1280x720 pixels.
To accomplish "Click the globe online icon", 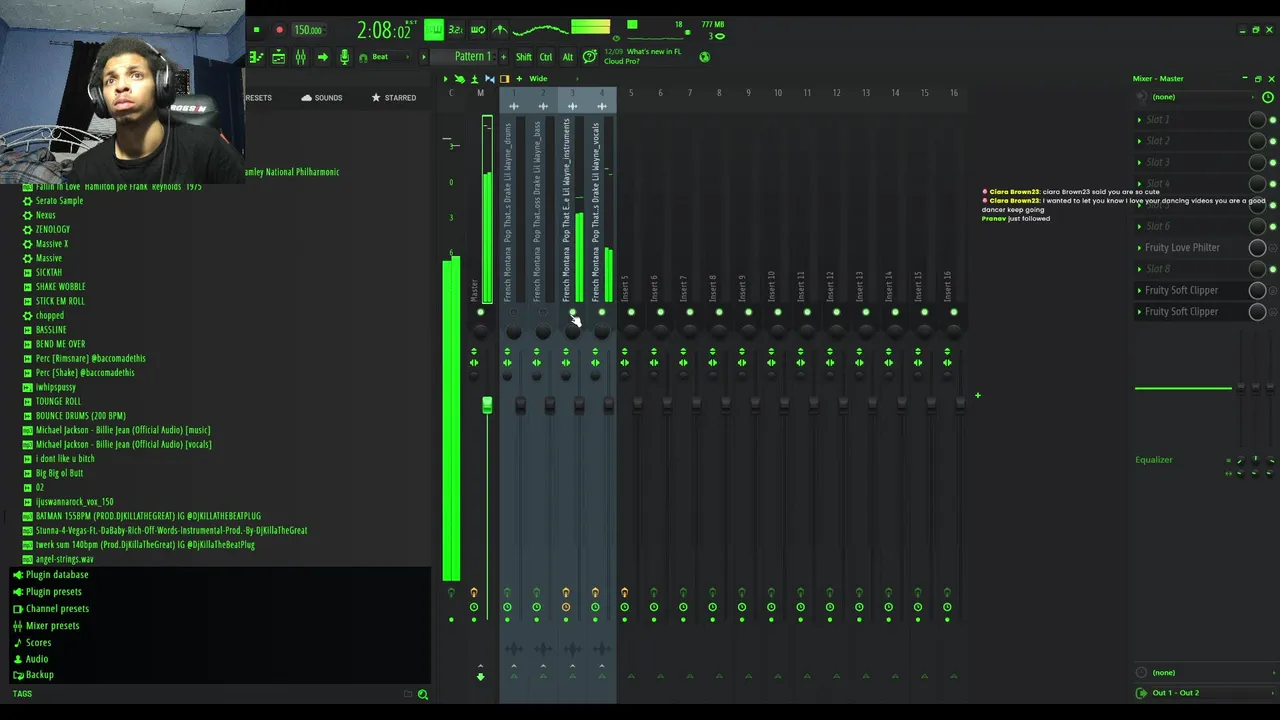I will [x=704, y=57].
